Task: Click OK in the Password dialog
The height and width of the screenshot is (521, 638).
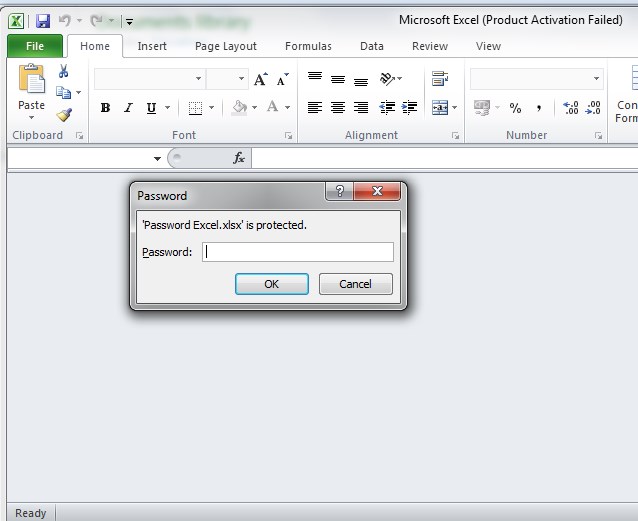Action: pos(272,284)
